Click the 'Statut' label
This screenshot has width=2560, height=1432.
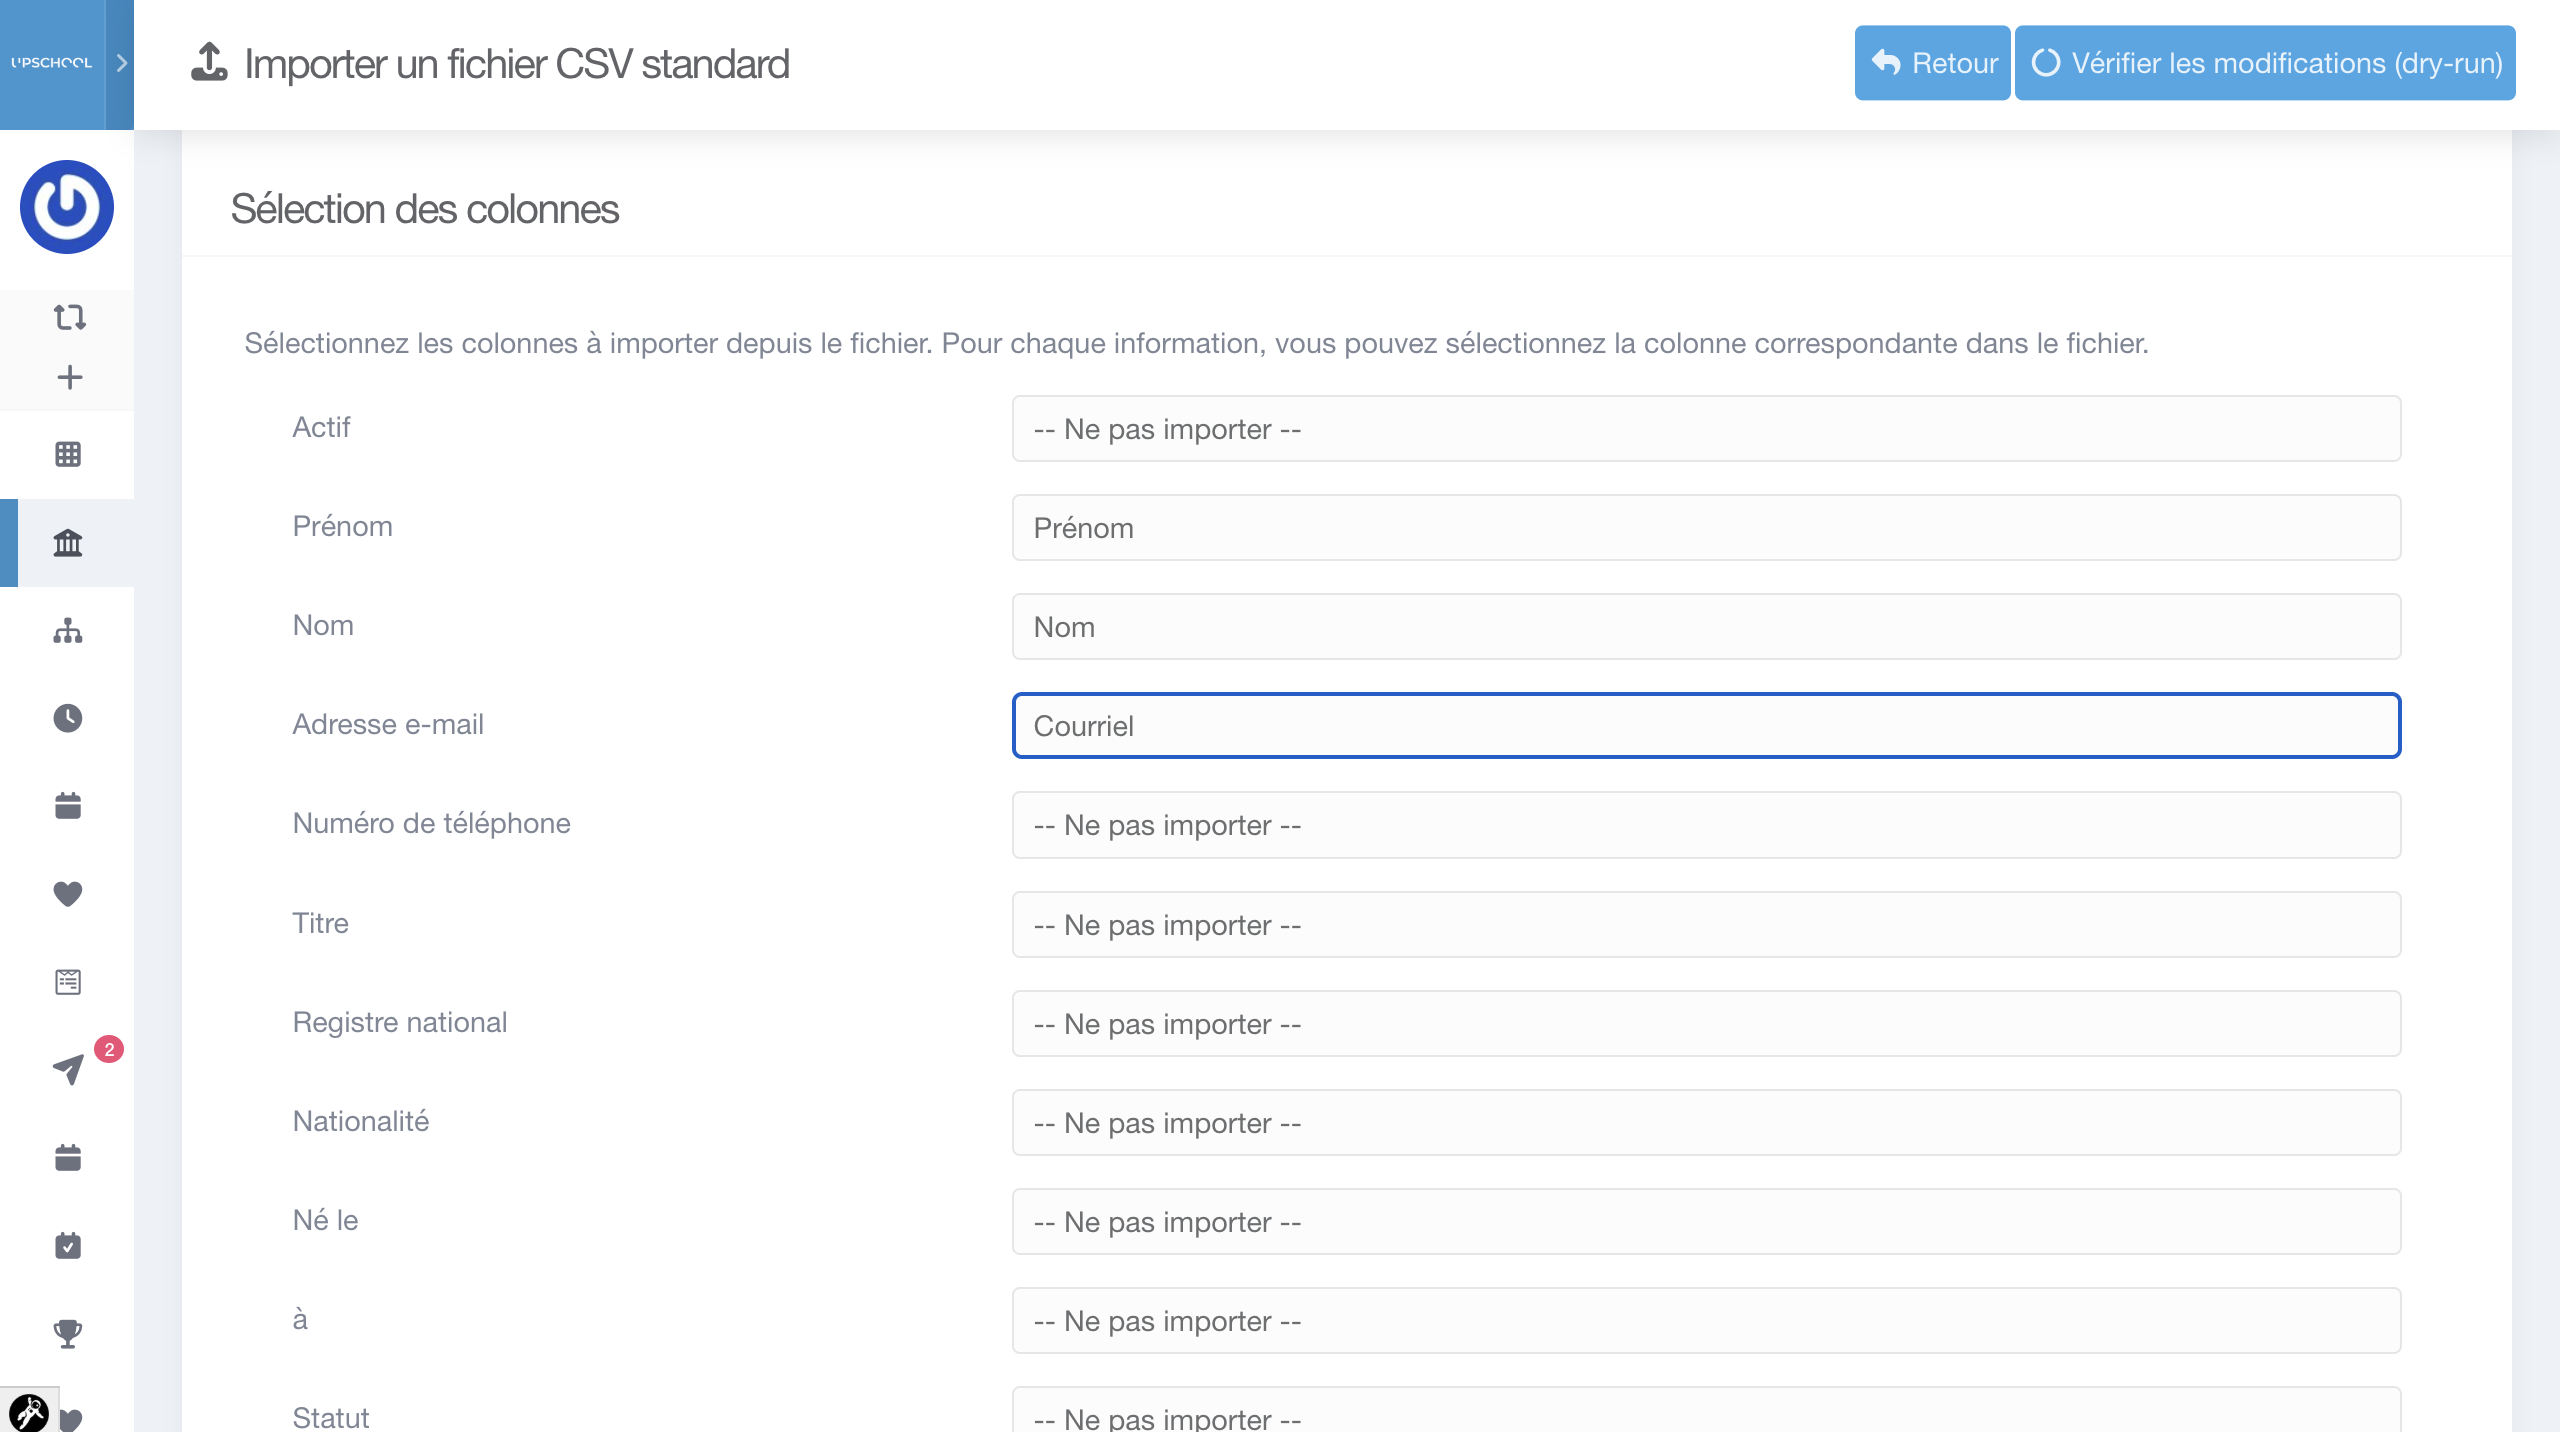pos(331,1417)
